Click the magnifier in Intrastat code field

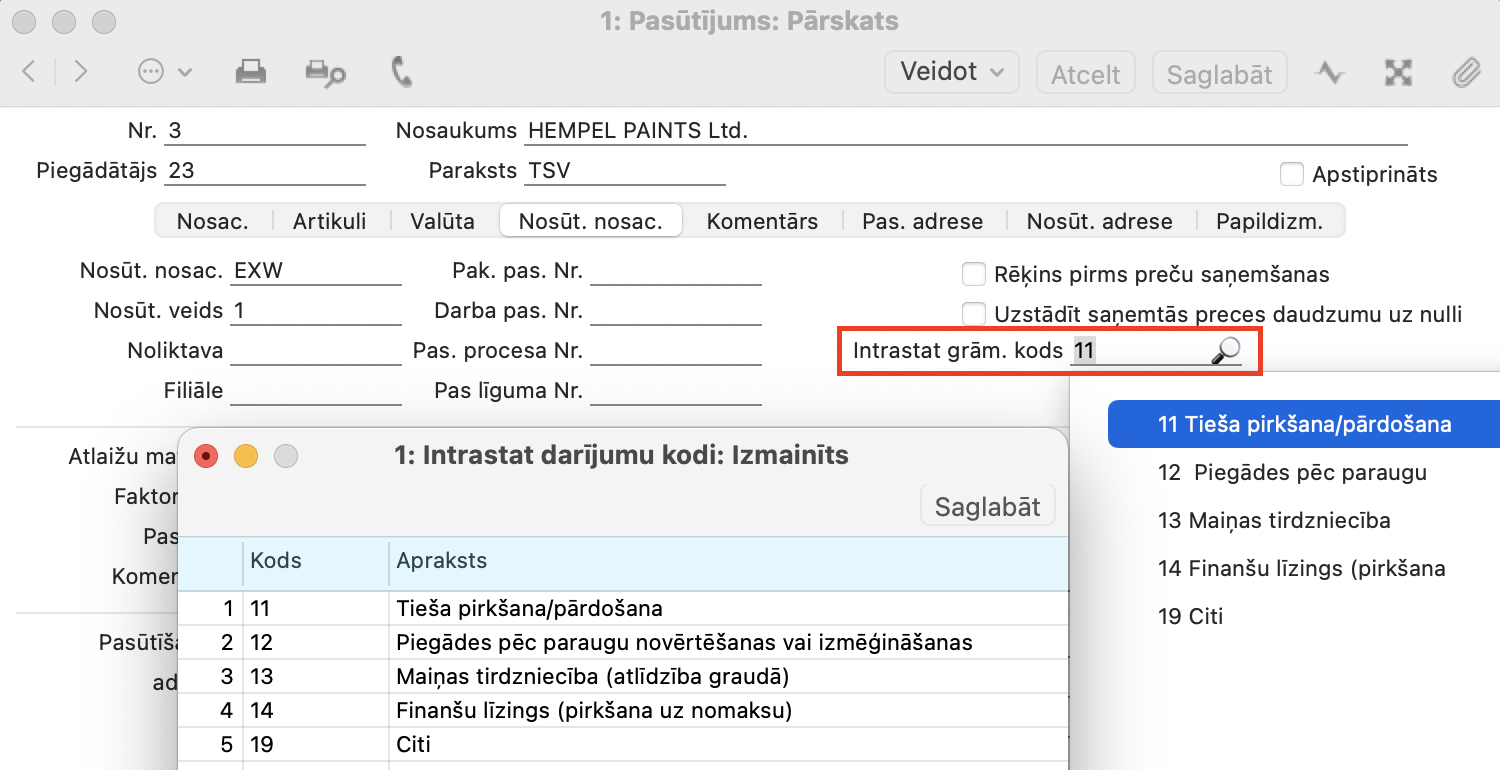(x=1225, y=351)
